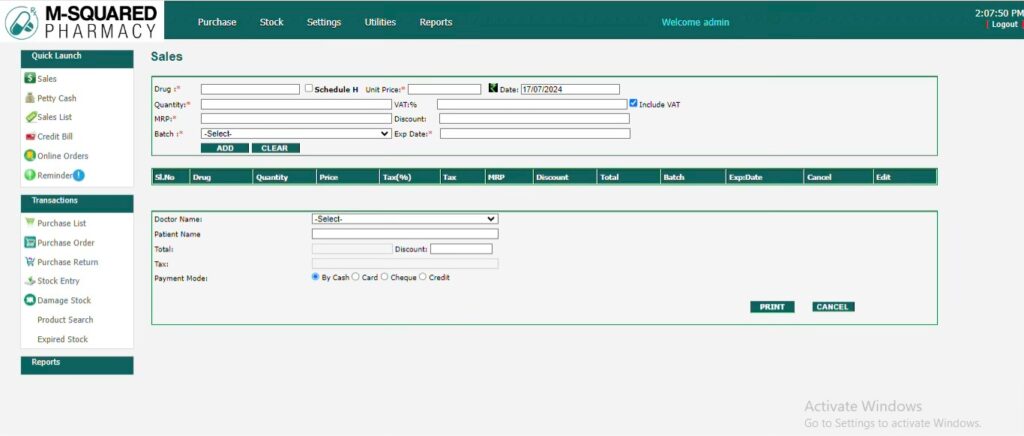Open Sales List via its tag icon
The height and width of the screenshot is (436, 1024).
click(30, 117)
